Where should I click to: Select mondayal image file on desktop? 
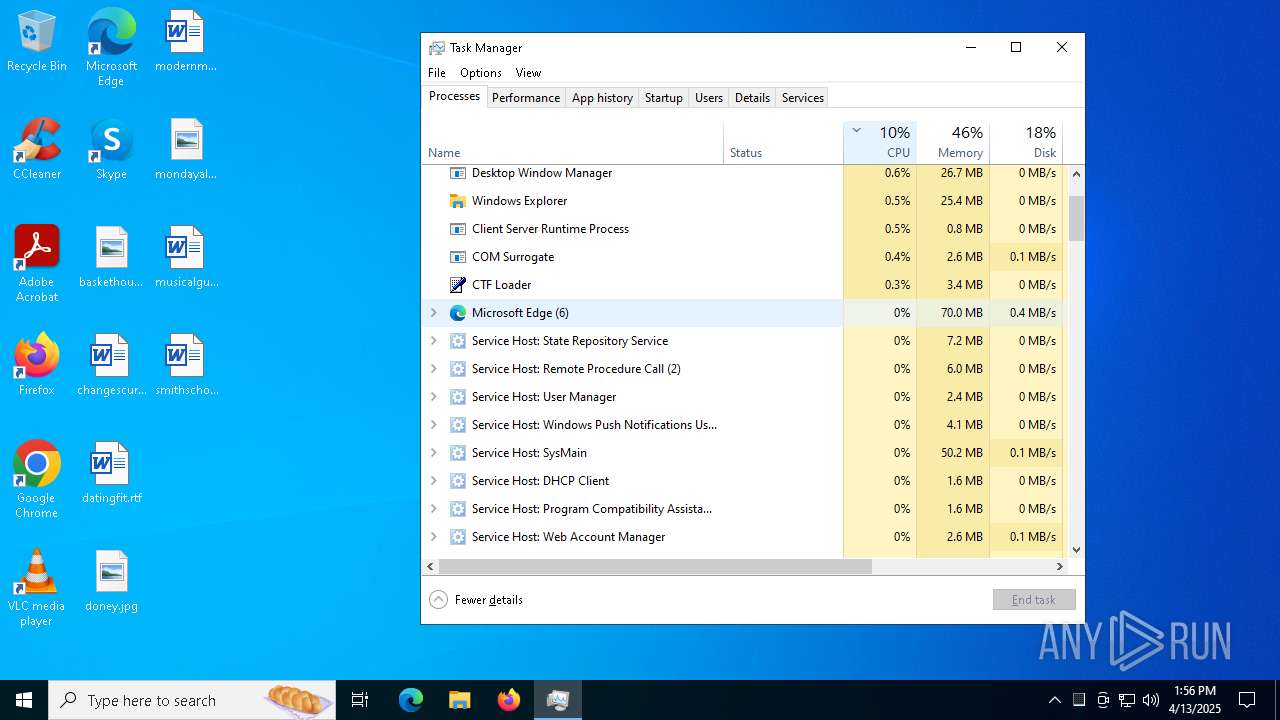pyautogui.click(x=186, y=150)
